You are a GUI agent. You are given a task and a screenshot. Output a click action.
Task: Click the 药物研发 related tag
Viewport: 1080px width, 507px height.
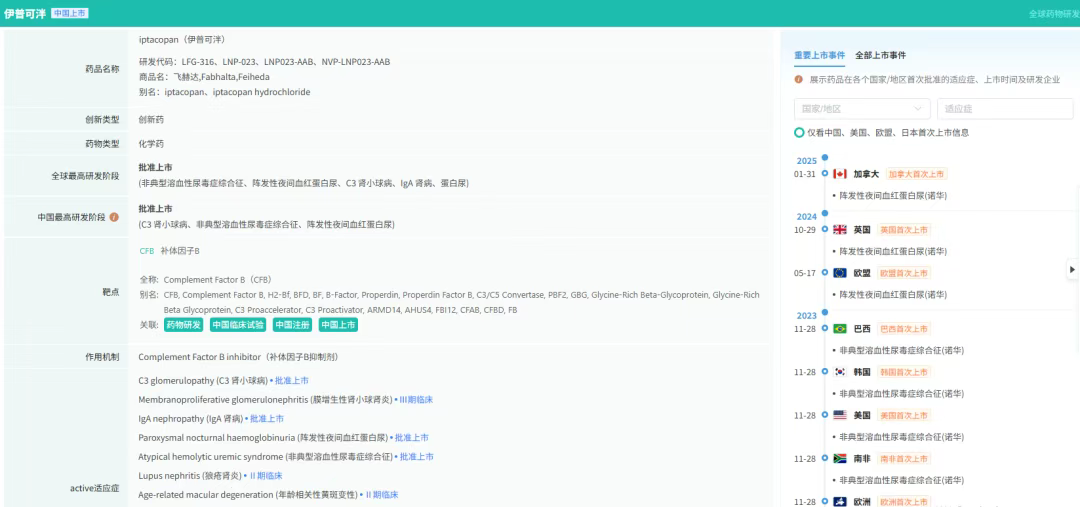183,325
